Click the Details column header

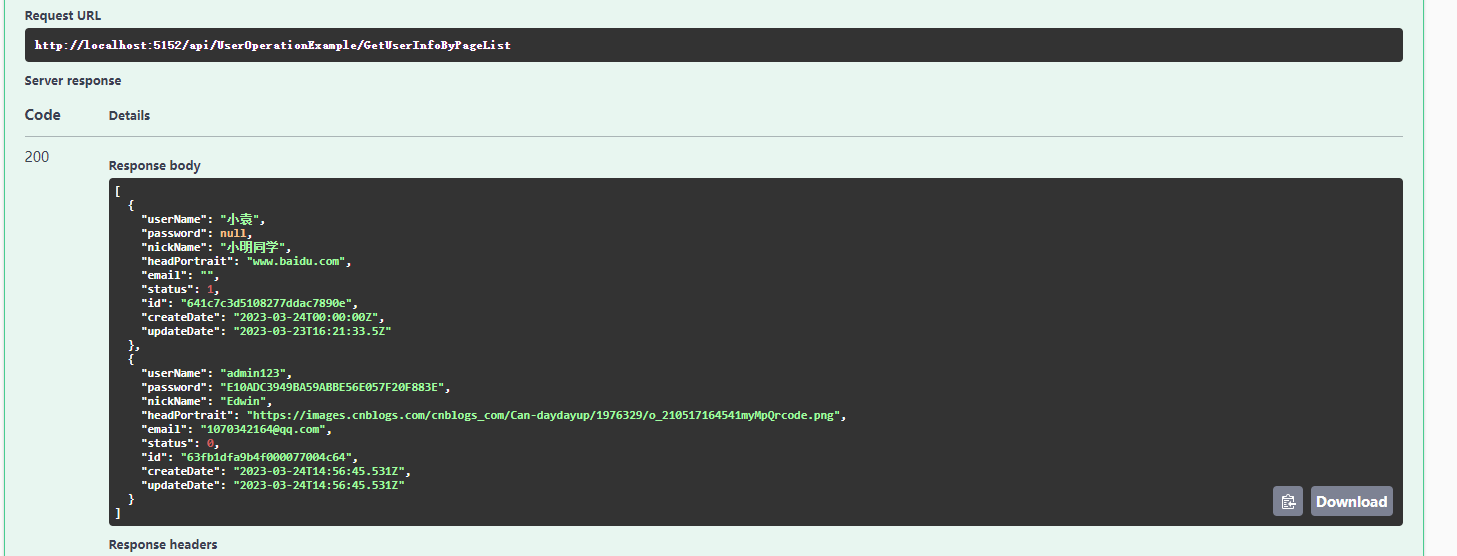(x=129, y=116)
